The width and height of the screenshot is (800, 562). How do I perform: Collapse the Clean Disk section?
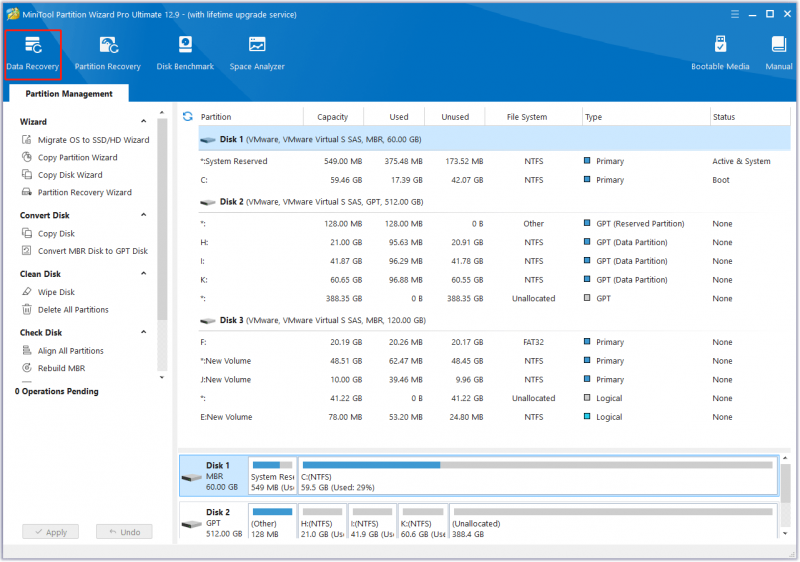pos(144,273)
